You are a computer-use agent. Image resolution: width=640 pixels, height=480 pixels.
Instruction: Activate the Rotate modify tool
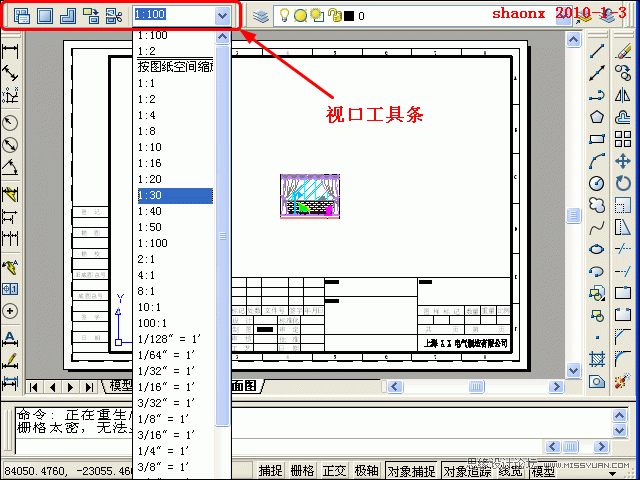pyautogui.click(x=623, y=183)
